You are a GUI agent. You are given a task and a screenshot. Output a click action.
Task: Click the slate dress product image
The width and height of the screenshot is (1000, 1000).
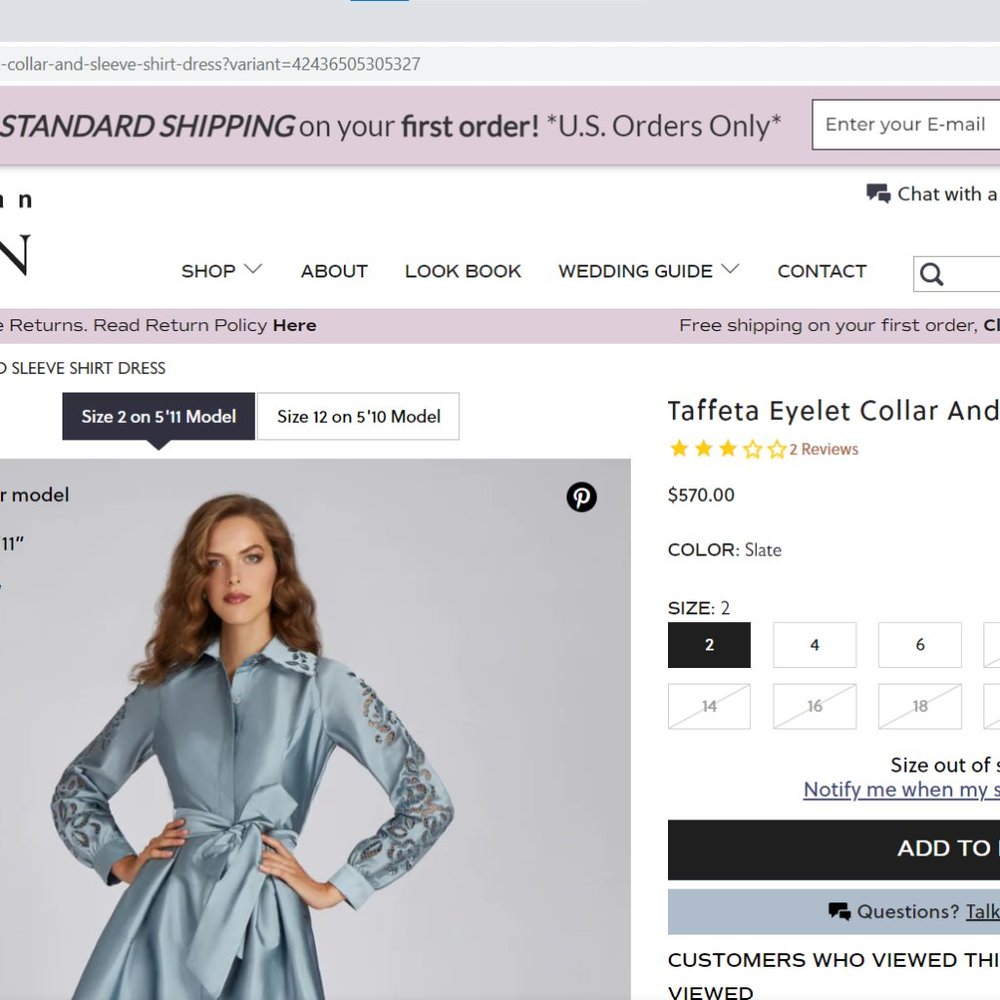pyautogui.click(x=315, y=729)
